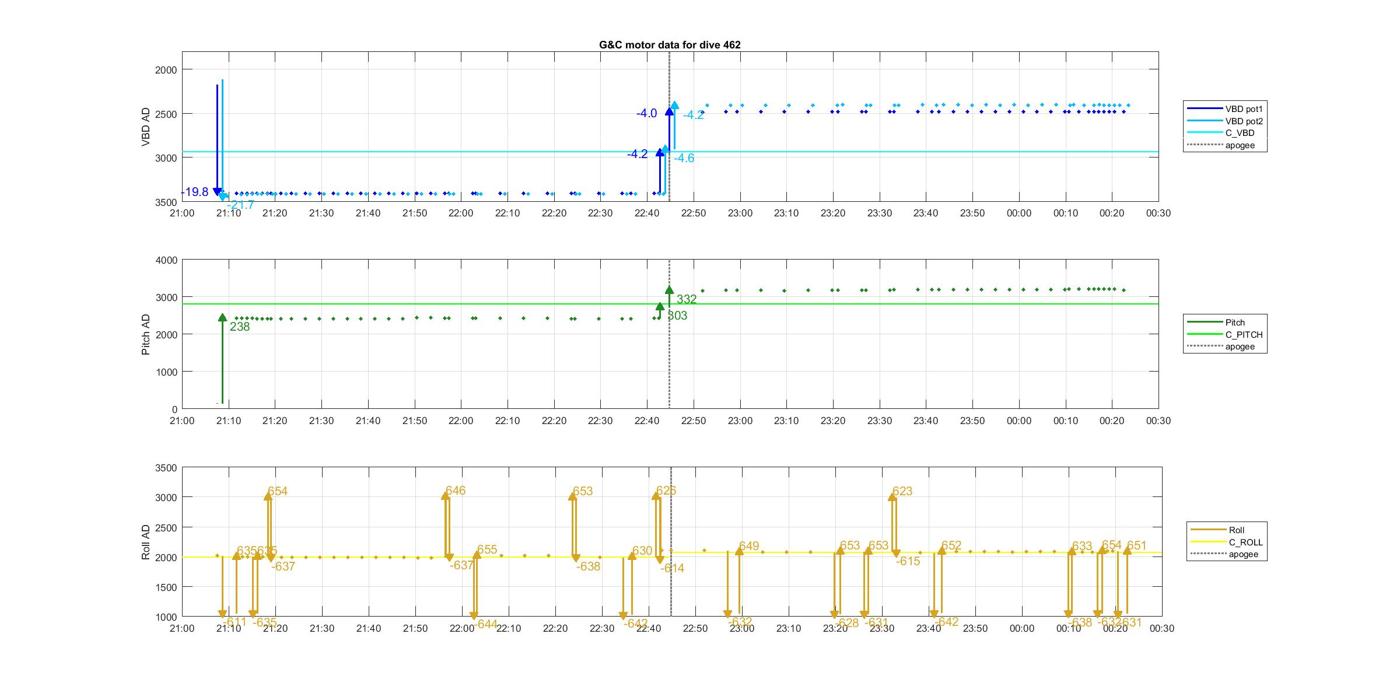The width and height of the screenshot is (1400, 693).
Task: Click the '646' roll data label
Action: click(x=455, y=491)
